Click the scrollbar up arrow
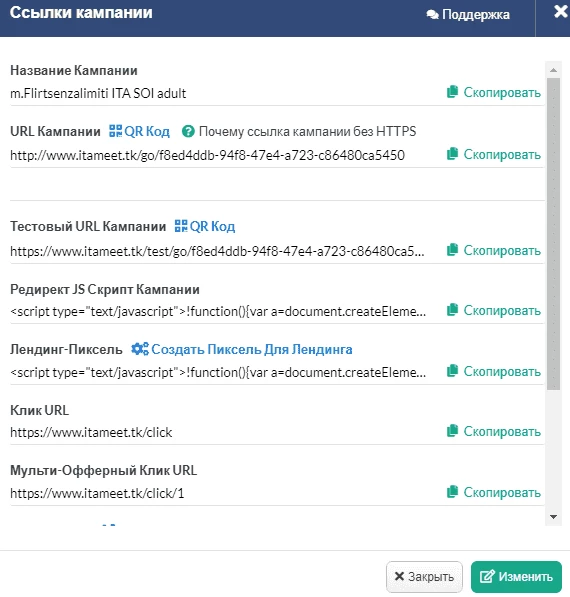 click(554, 70)
